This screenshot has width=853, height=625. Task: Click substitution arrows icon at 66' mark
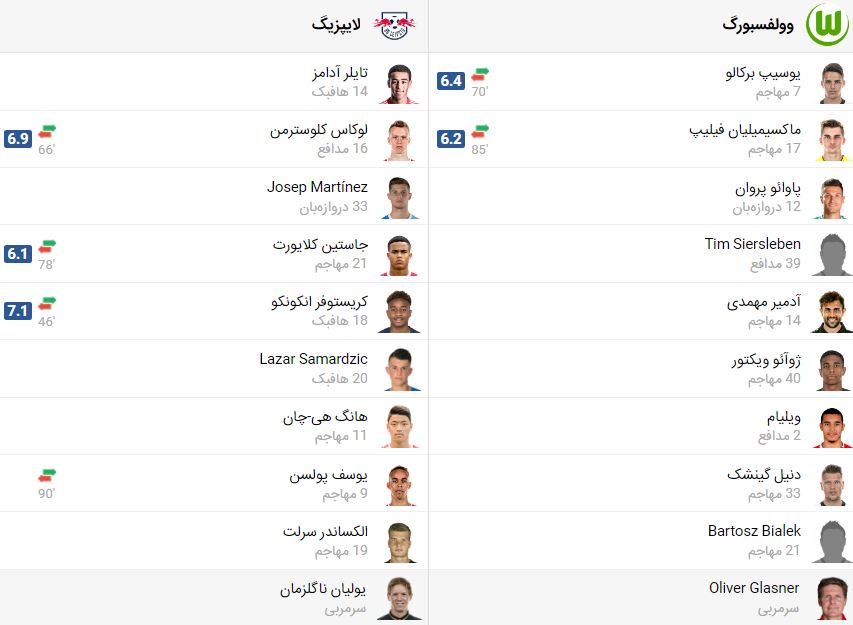coord(47,132)
